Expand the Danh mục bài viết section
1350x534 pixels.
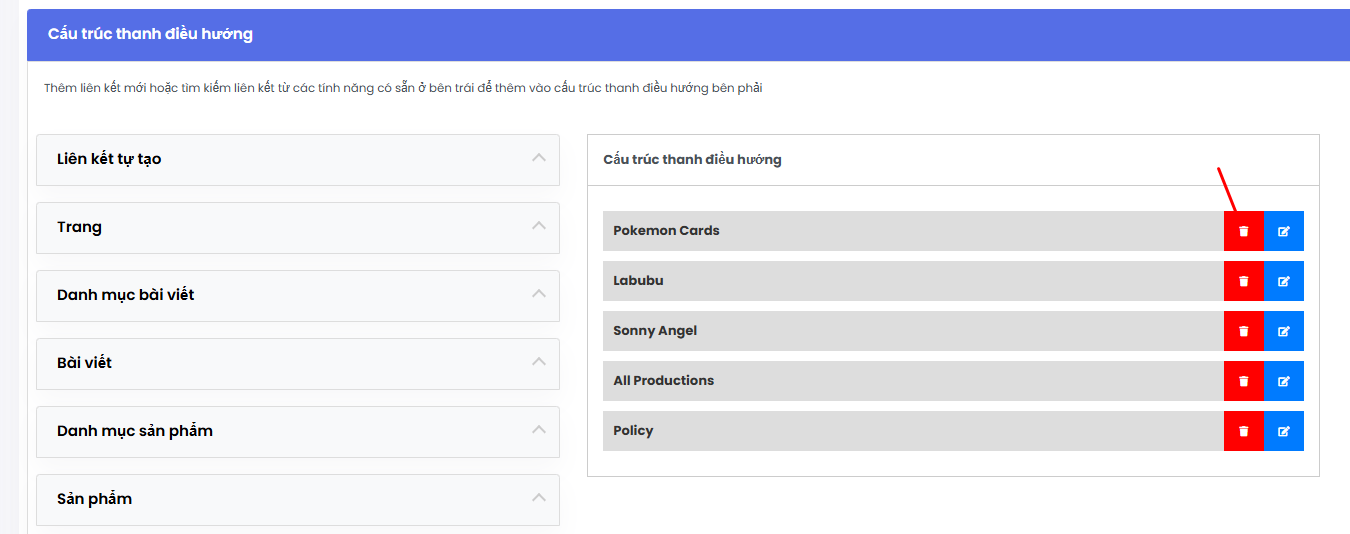[298, 296]
